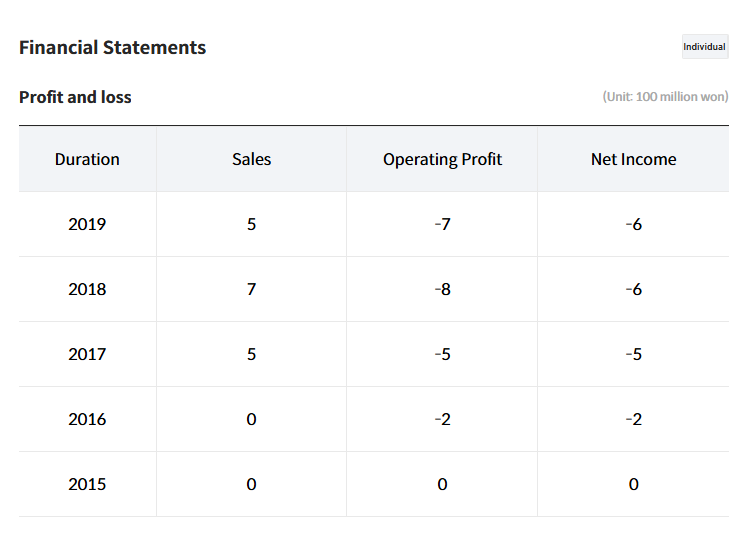Click the 2018 Sales value 7
The image size is (747, 537).
[x=251, y=289]
